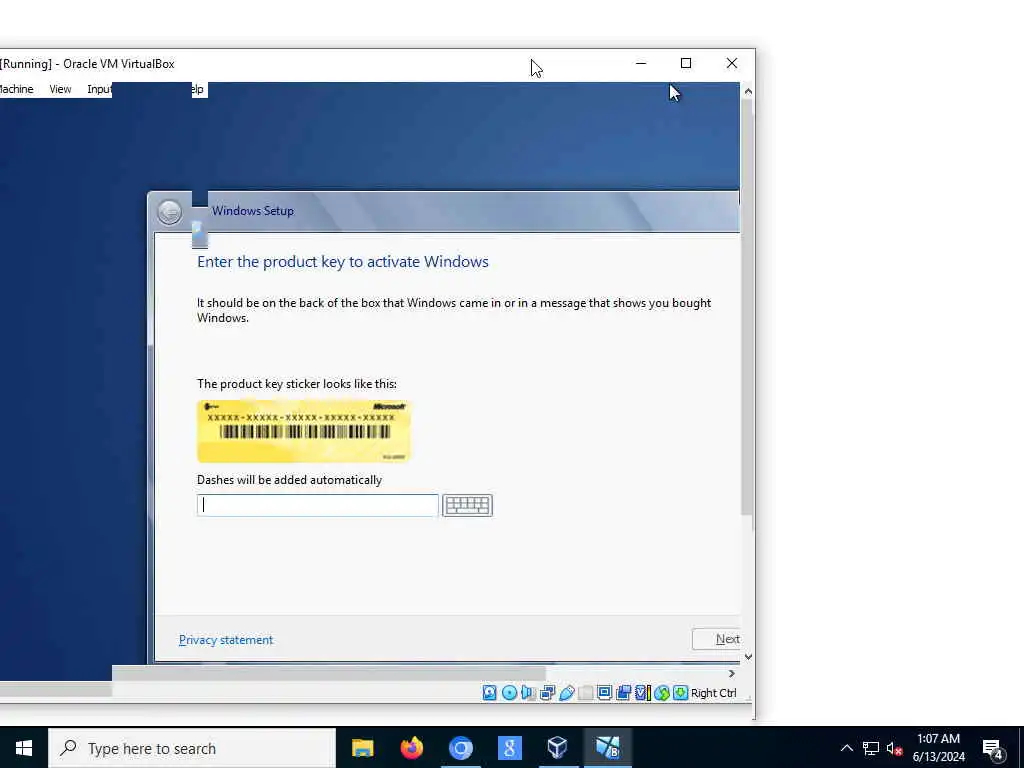This screenshot has height=768, width=1024.
Task: Click the optical disk status icon
Action: (x=509, y=693)
